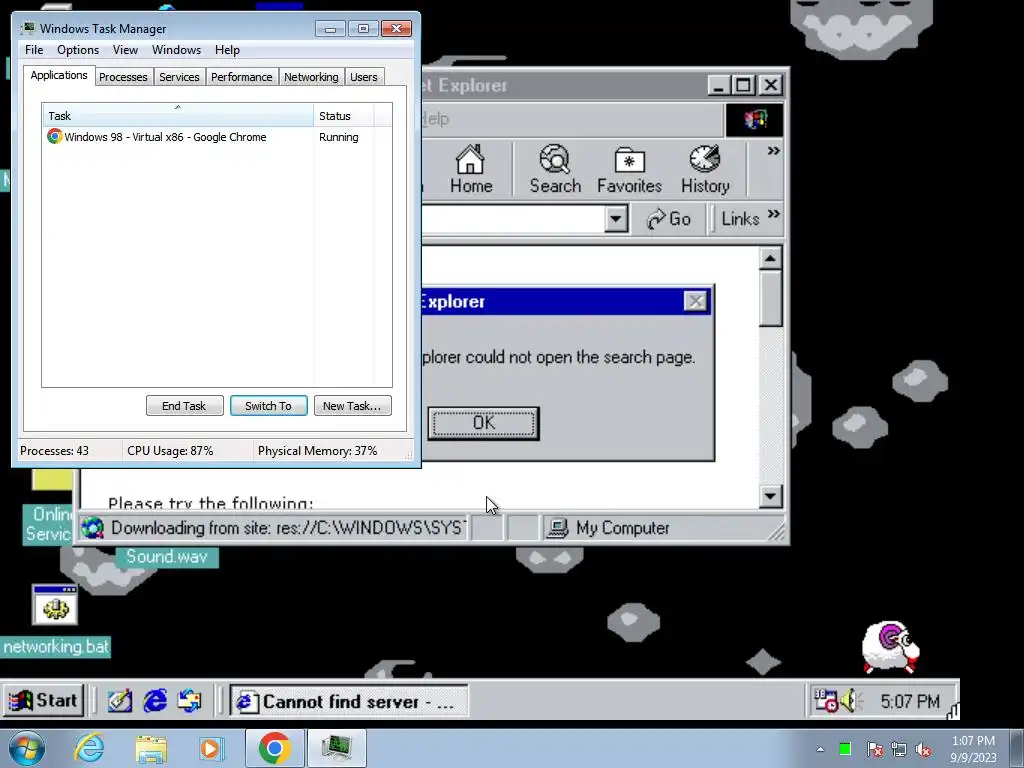Click the View Channels quick launch icon
1024x768 pixels.
[x=190, y=701]
